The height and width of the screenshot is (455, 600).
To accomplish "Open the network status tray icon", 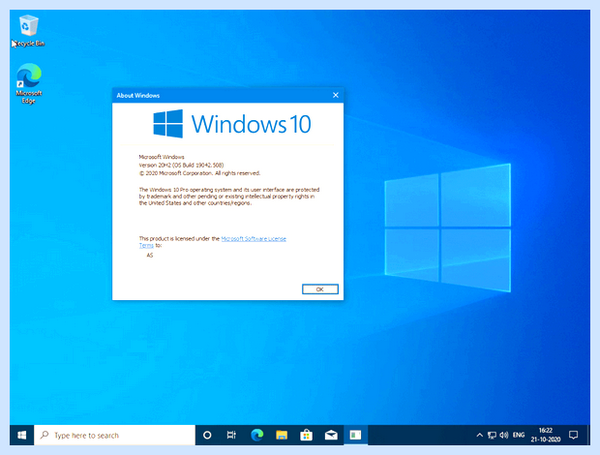I will coord(492,435).
